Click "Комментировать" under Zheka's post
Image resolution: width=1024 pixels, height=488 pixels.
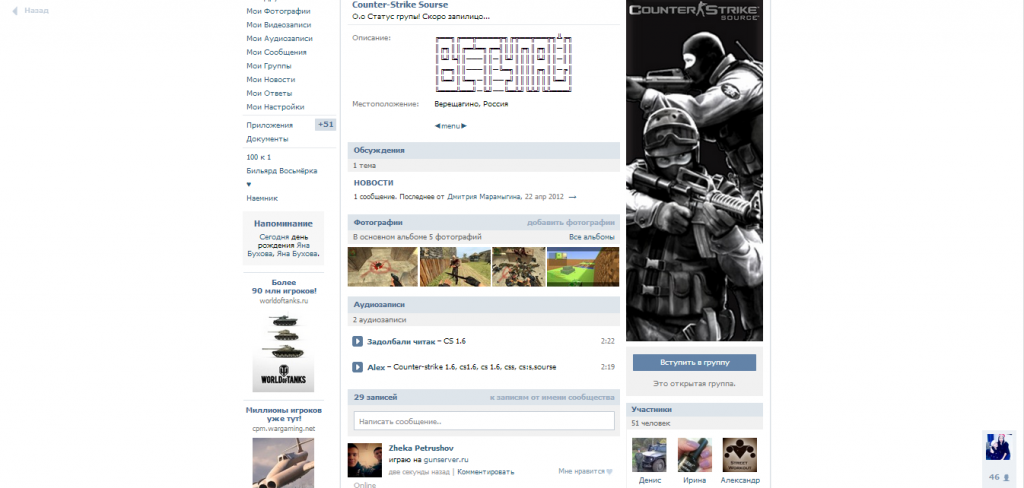pos(486,471)
